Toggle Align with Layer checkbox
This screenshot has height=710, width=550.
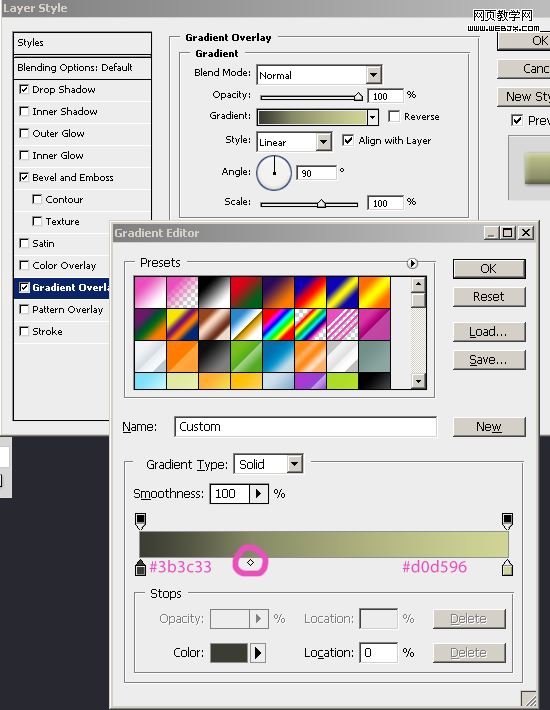tap(348, 140)
